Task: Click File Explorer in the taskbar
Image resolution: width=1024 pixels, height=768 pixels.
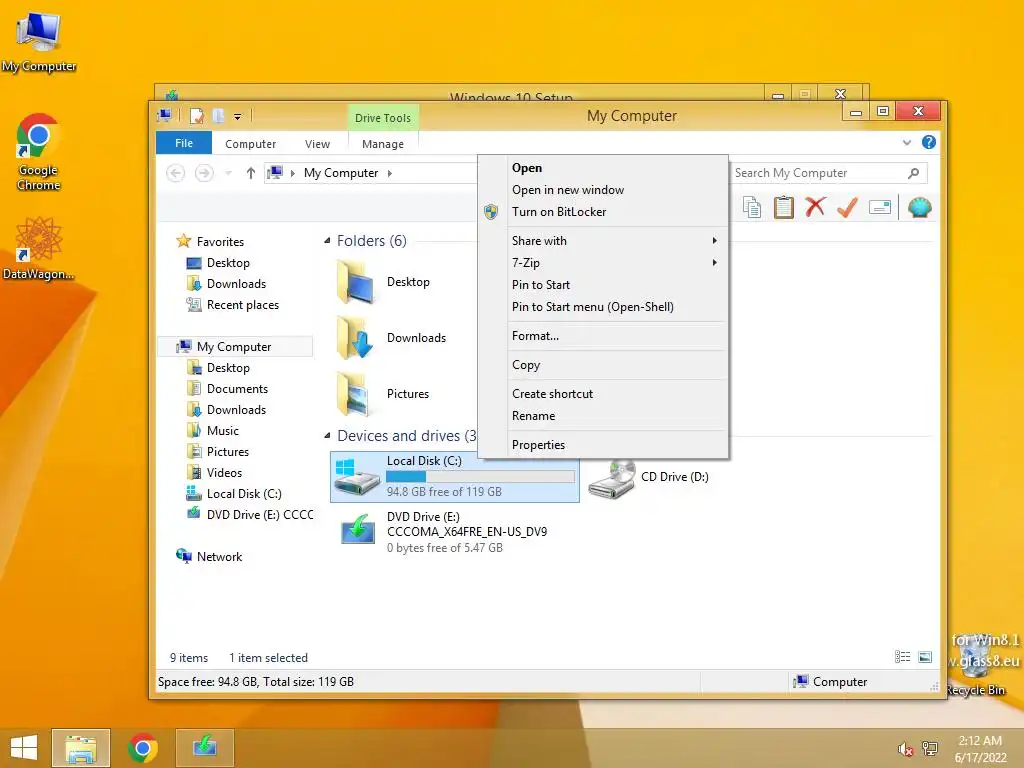Action: pyautogui.click(x=81, y=748)
